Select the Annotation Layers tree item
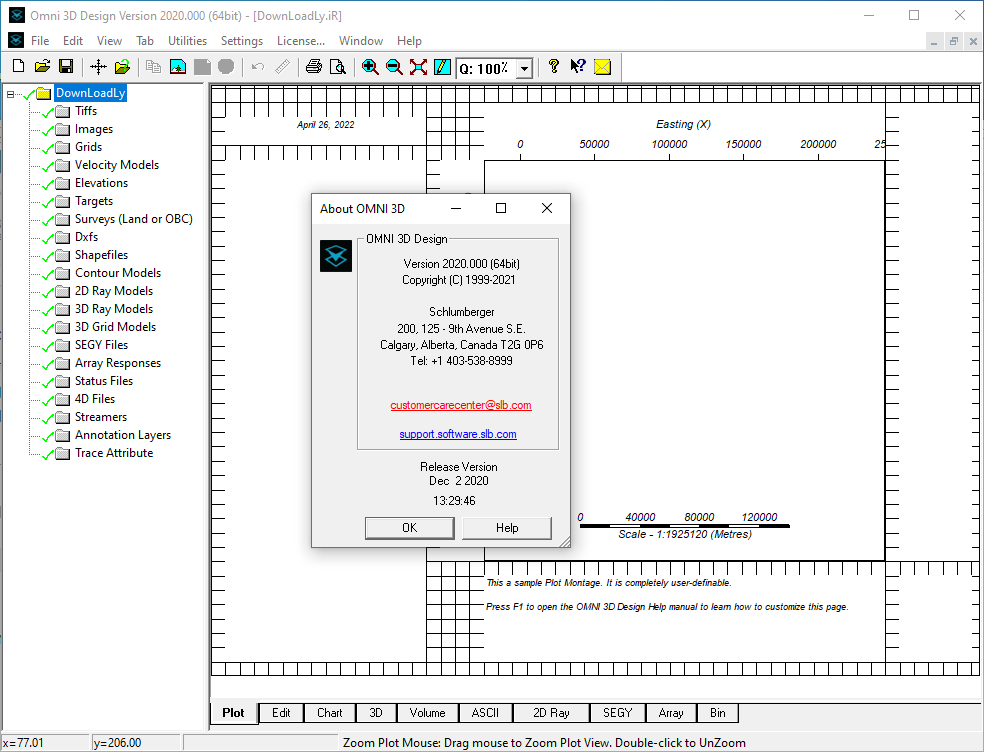Screen dimensions: 984x752 [x=123, y=435]
